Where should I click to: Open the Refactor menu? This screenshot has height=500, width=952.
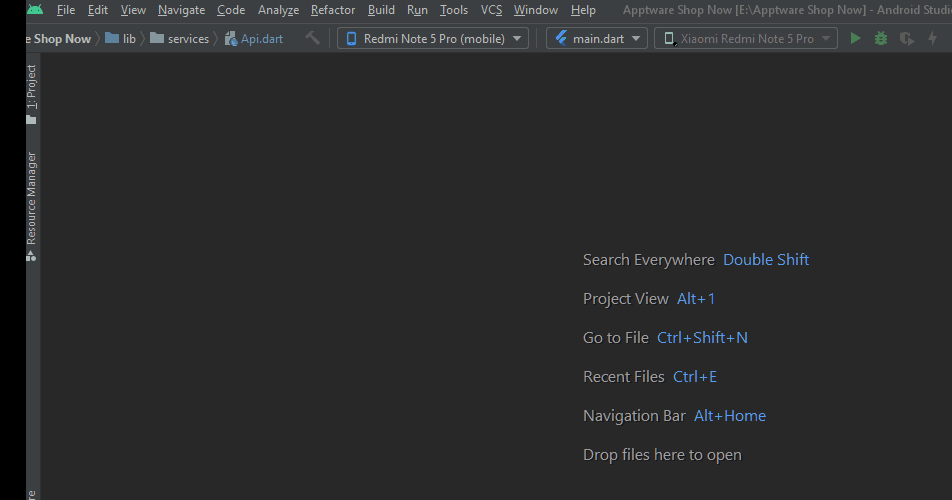click(333, 10)
